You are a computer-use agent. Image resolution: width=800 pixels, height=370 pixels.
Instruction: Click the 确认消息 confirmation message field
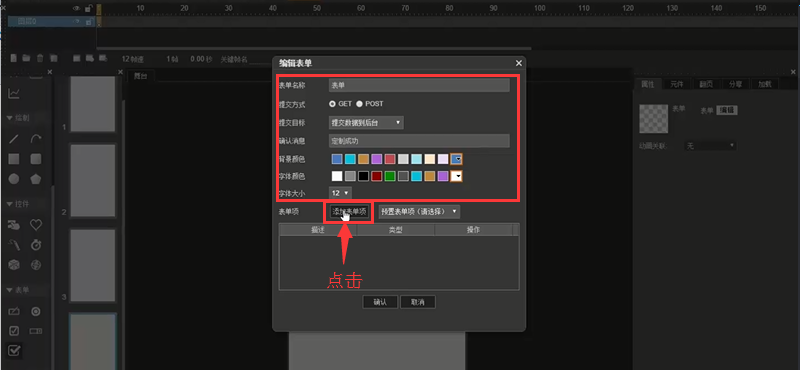coord(419,140)
